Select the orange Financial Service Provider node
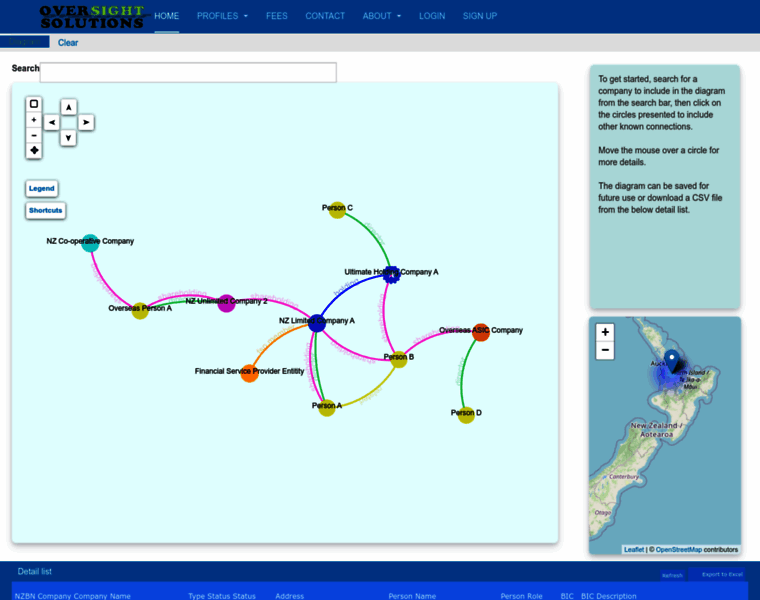Viewport: 760px width, 600px height. (249, 373)
